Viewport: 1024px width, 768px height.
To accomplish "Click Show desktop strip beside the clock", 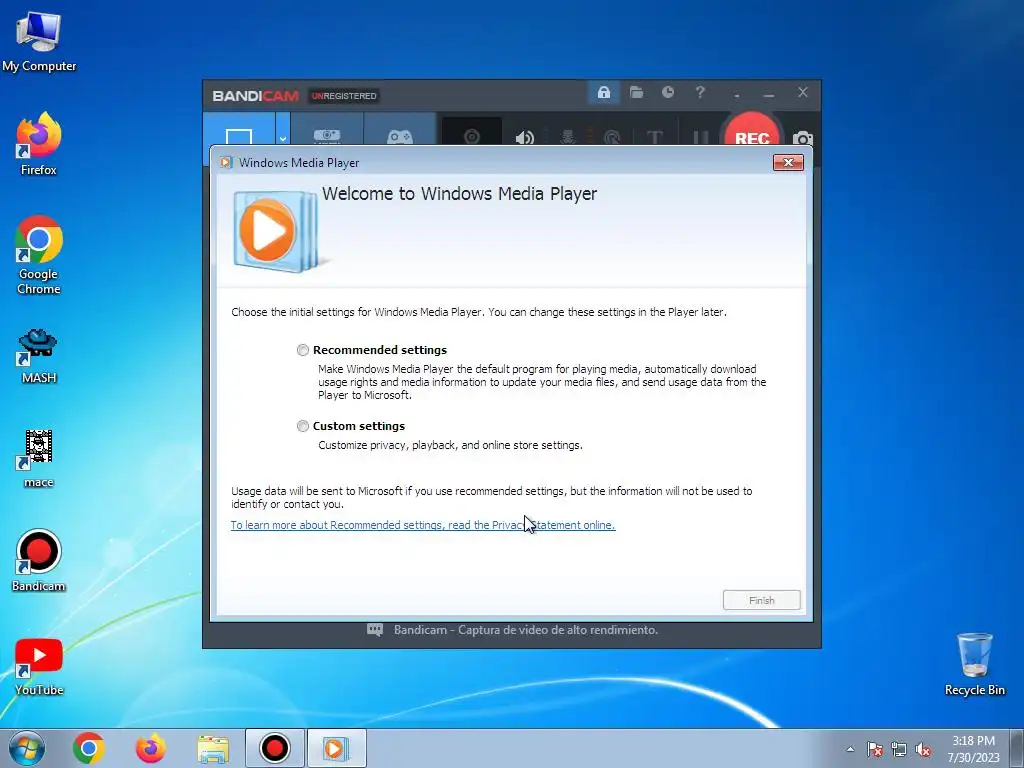I will [1019, 748].
